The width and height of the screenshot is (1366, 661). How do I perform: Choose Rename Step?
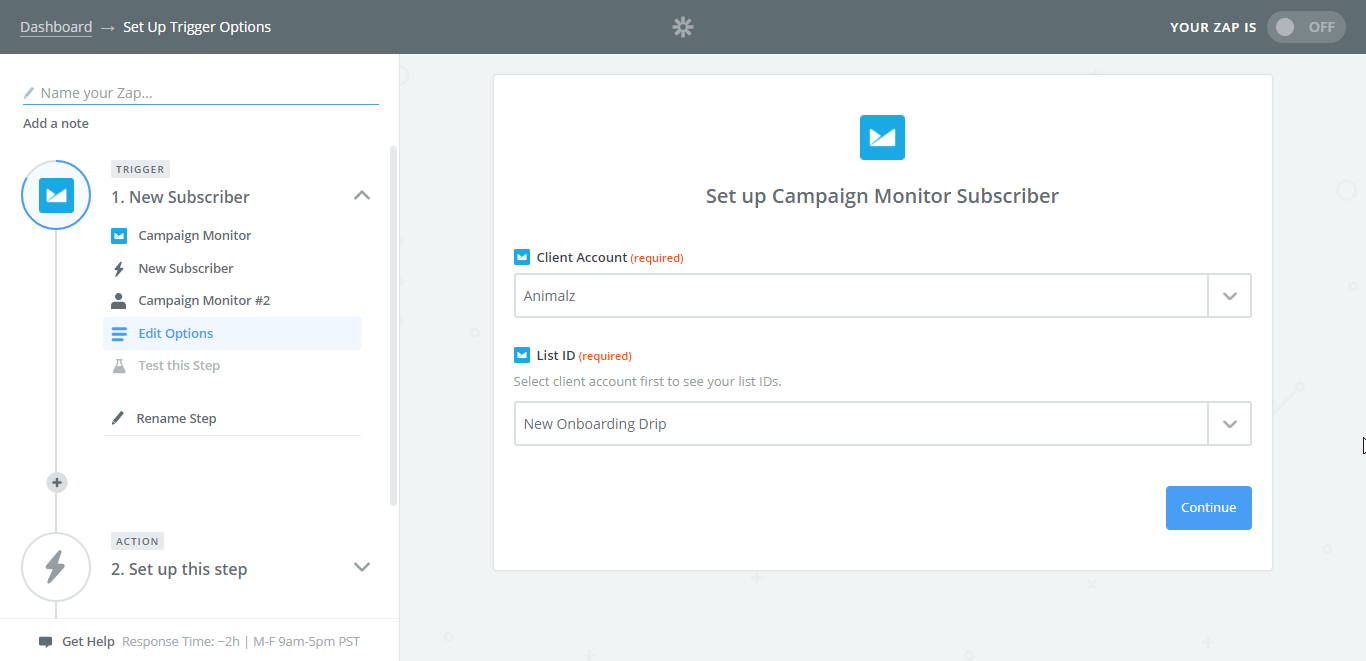tap(176, 418)
